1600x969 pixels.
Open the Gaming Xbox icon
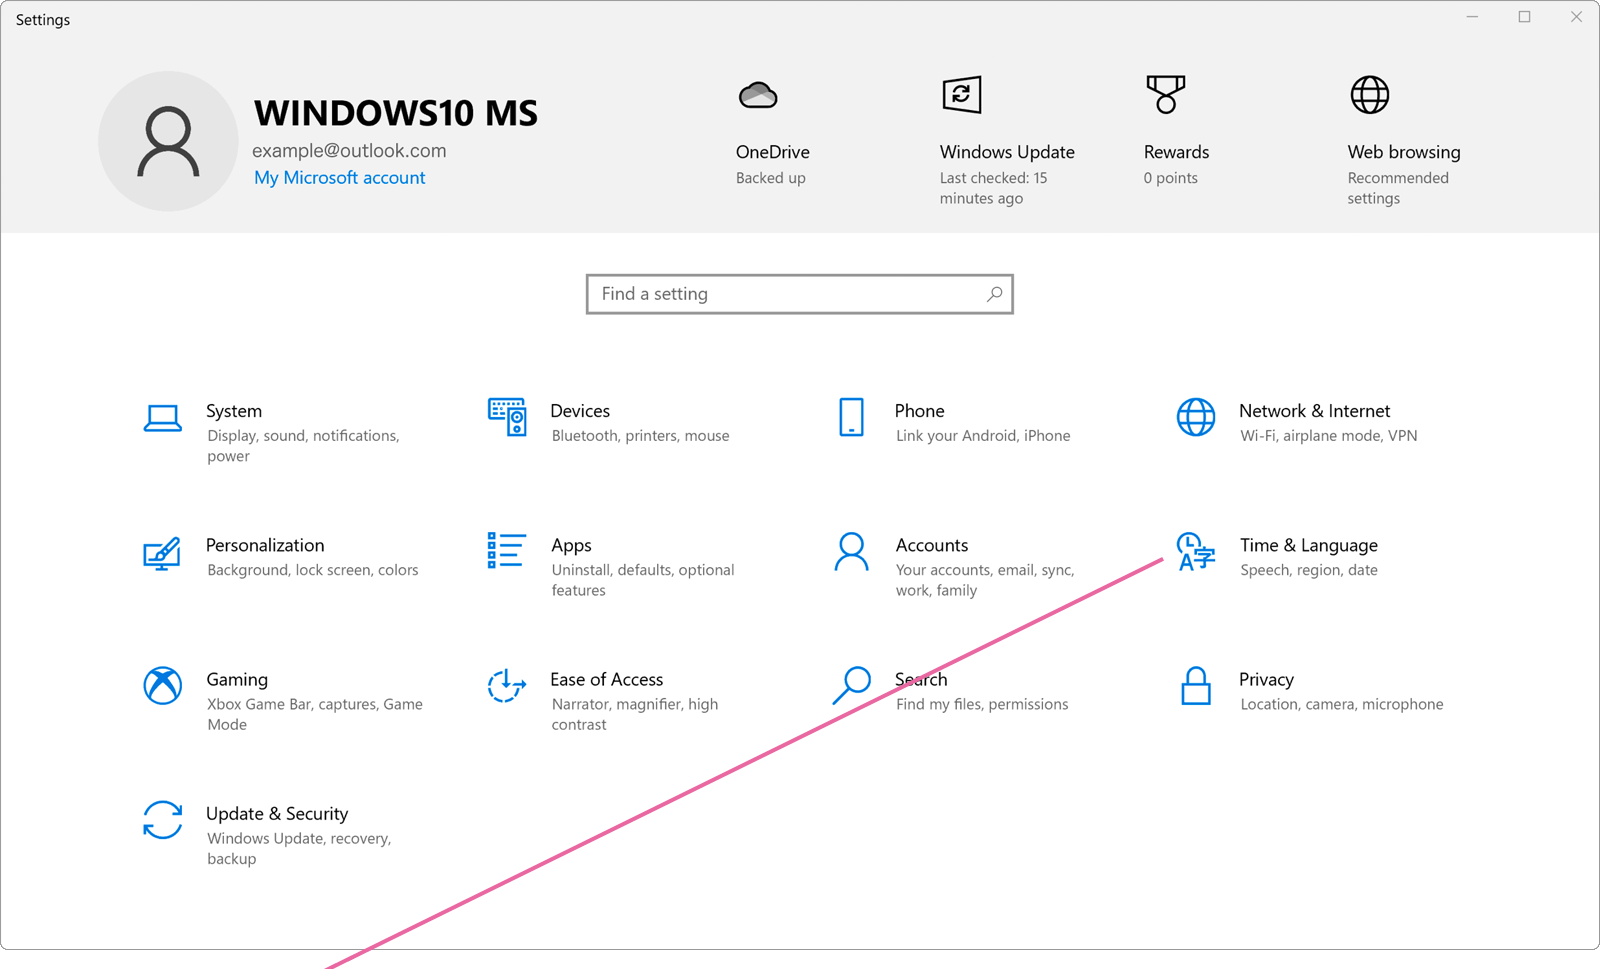click(162, 686)
